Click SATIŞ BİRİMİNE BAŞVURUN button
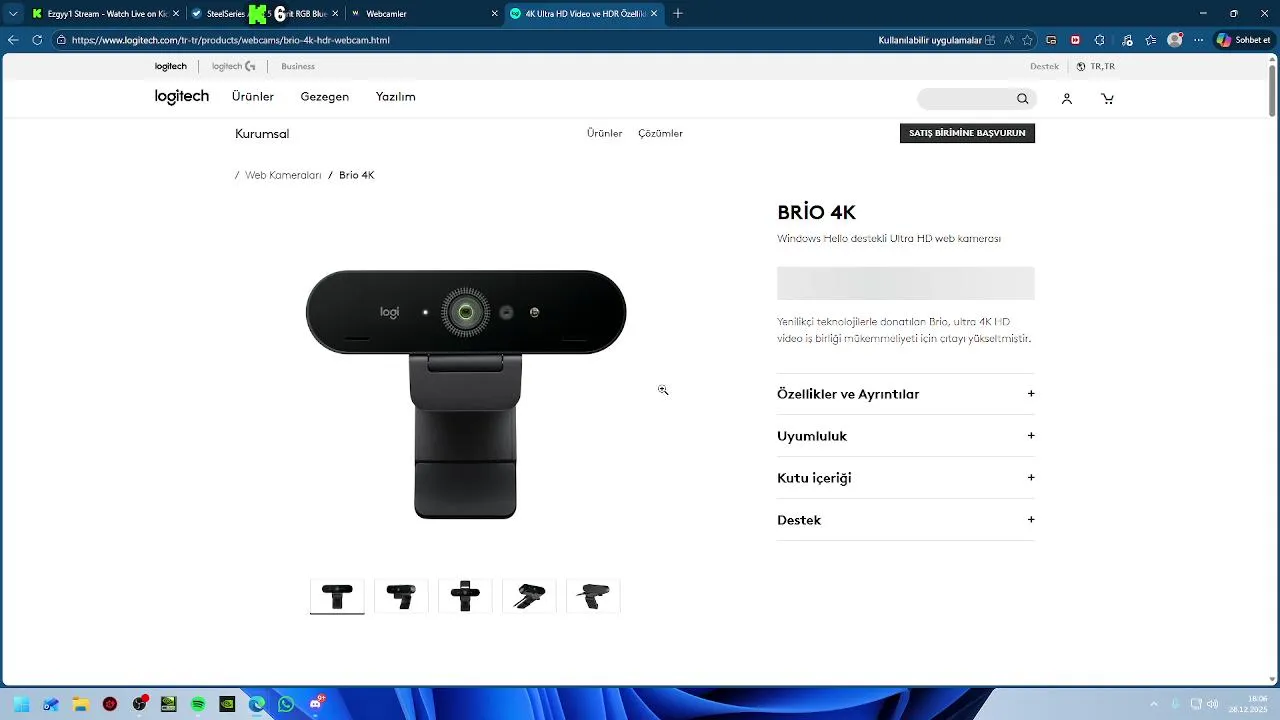1280x720 pixels. [967, 133]
